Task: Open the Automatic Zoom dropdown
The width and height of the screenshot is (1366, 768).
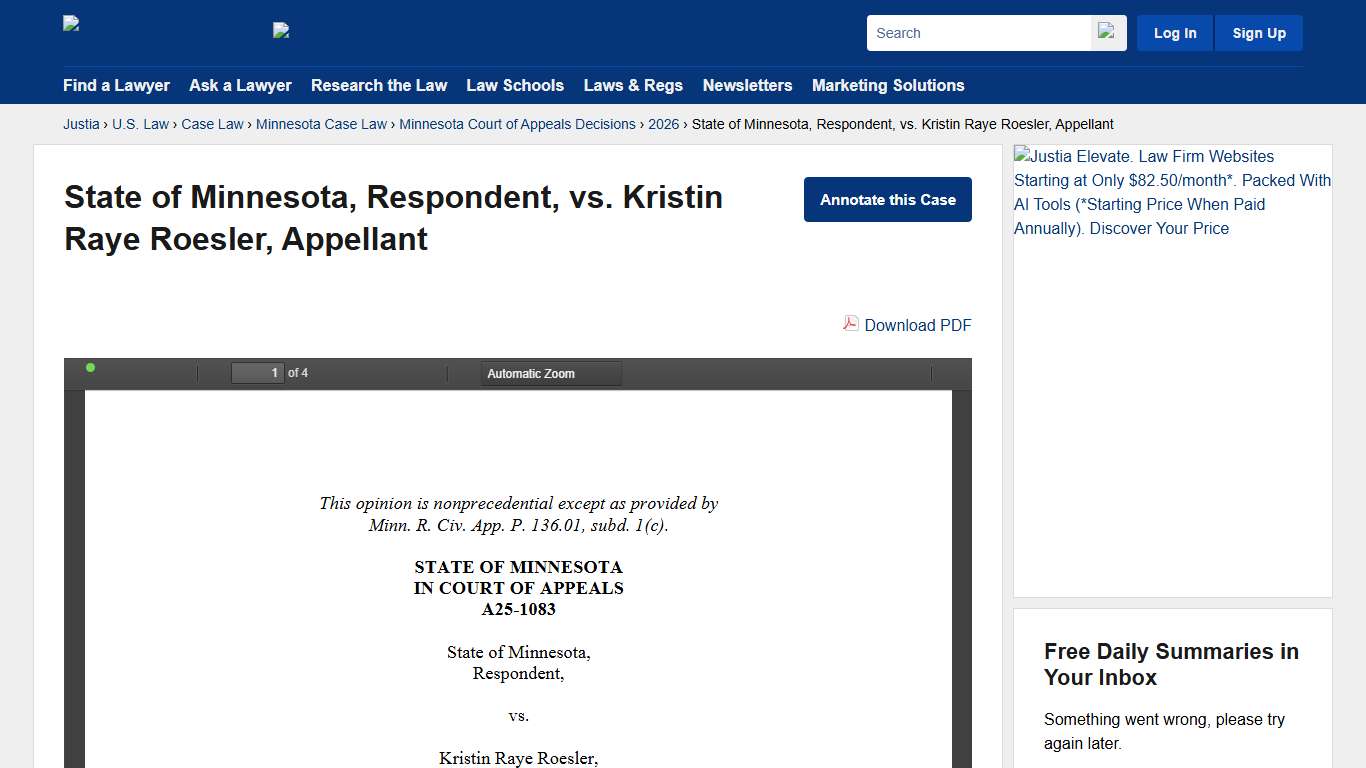Action: point(550,373)
